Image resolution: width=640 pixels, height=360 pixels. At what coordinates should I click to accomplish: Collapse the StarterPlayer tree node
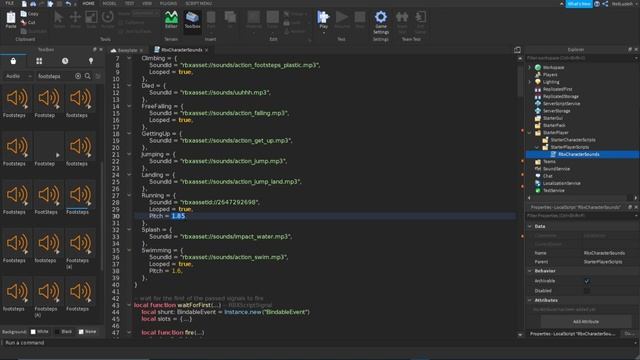tap(530, 133)
